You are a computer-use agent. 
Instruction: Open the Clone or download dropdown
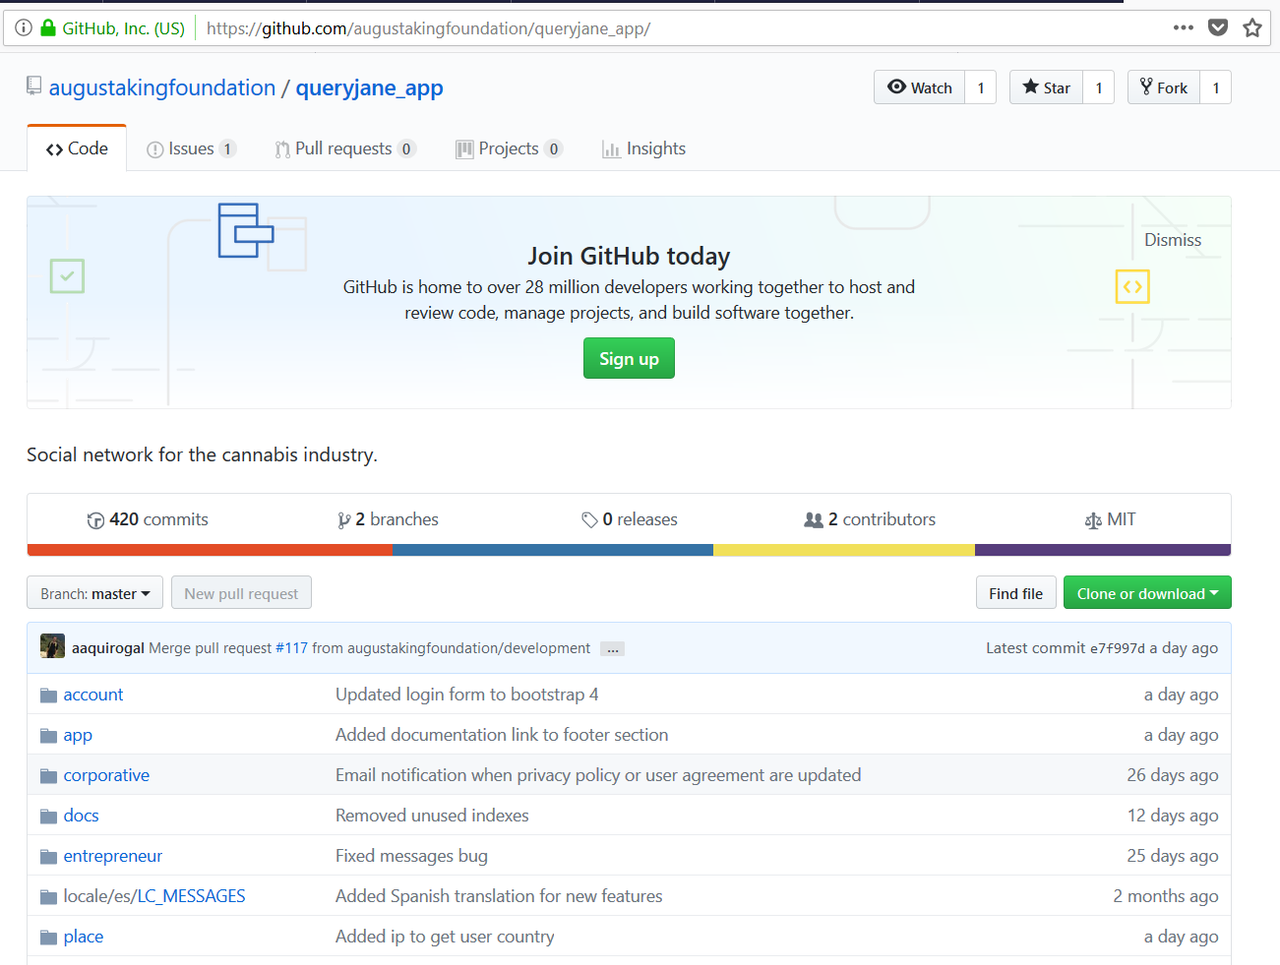(x=1147, y=593)
